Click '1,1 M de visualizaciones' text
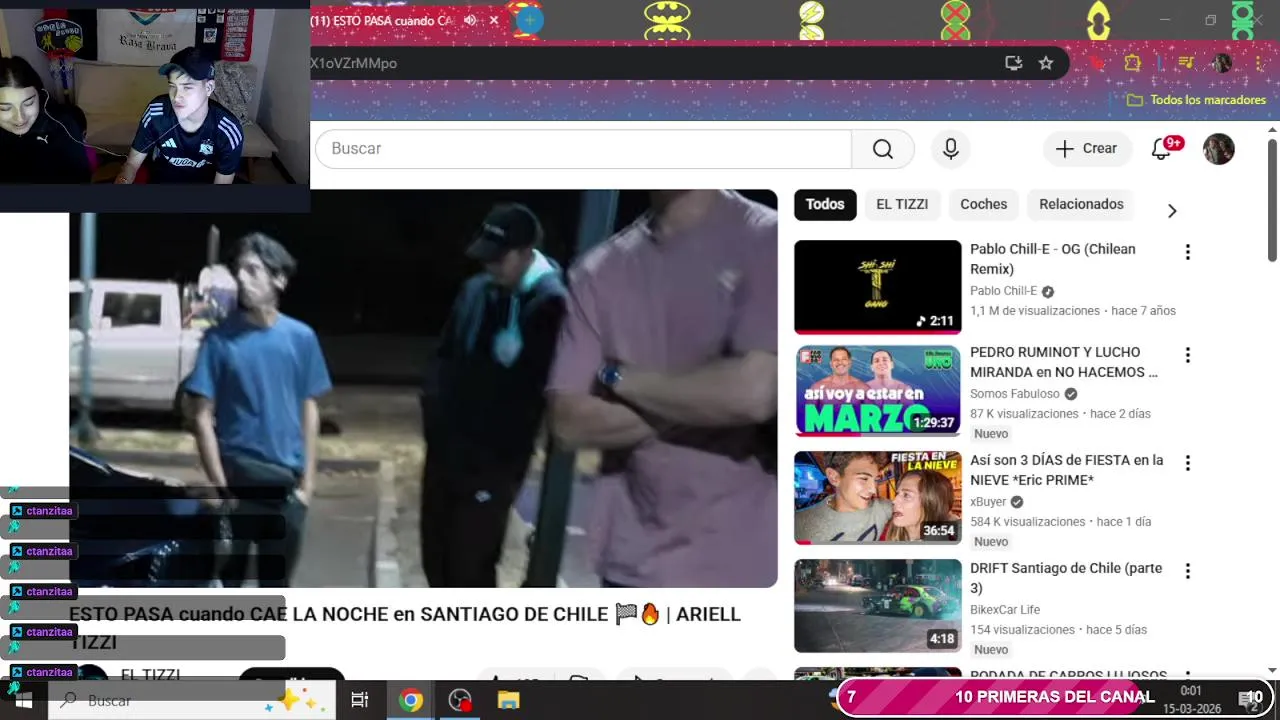 click(1035, 311)
